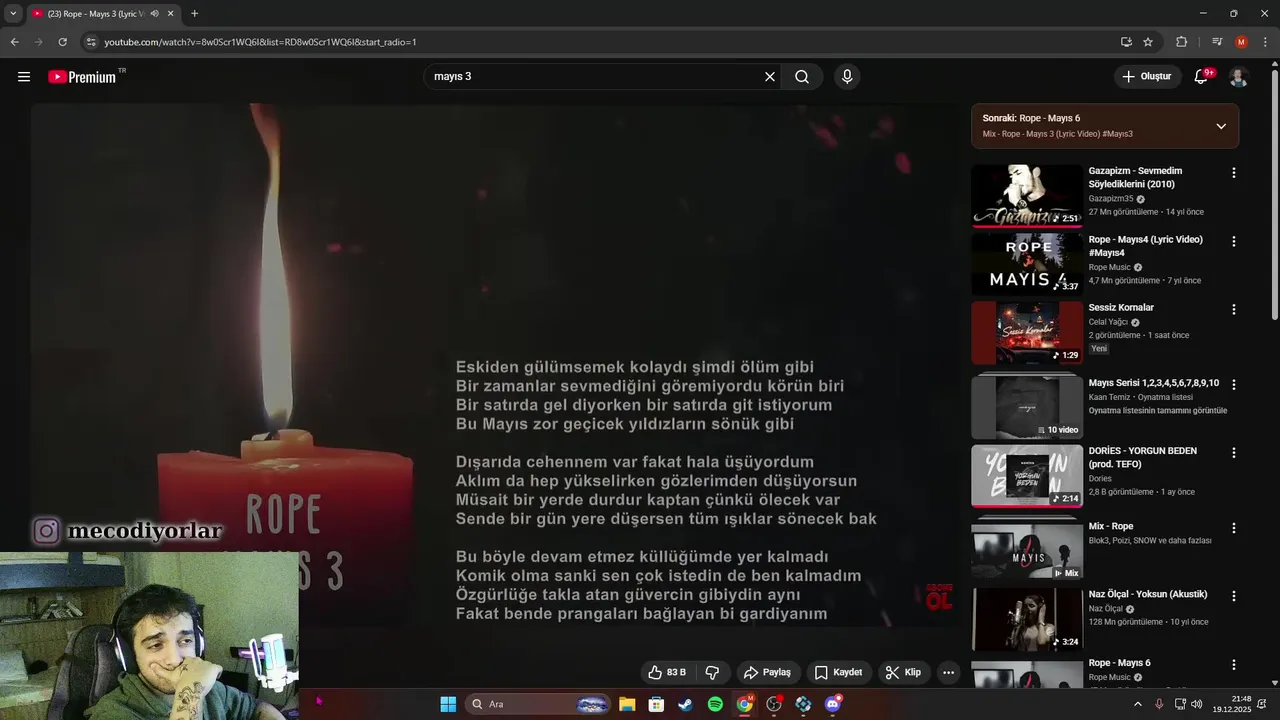Bookmark this page with star
The height and width of the screenshot is (720, 1280).
pos(1148,42)
